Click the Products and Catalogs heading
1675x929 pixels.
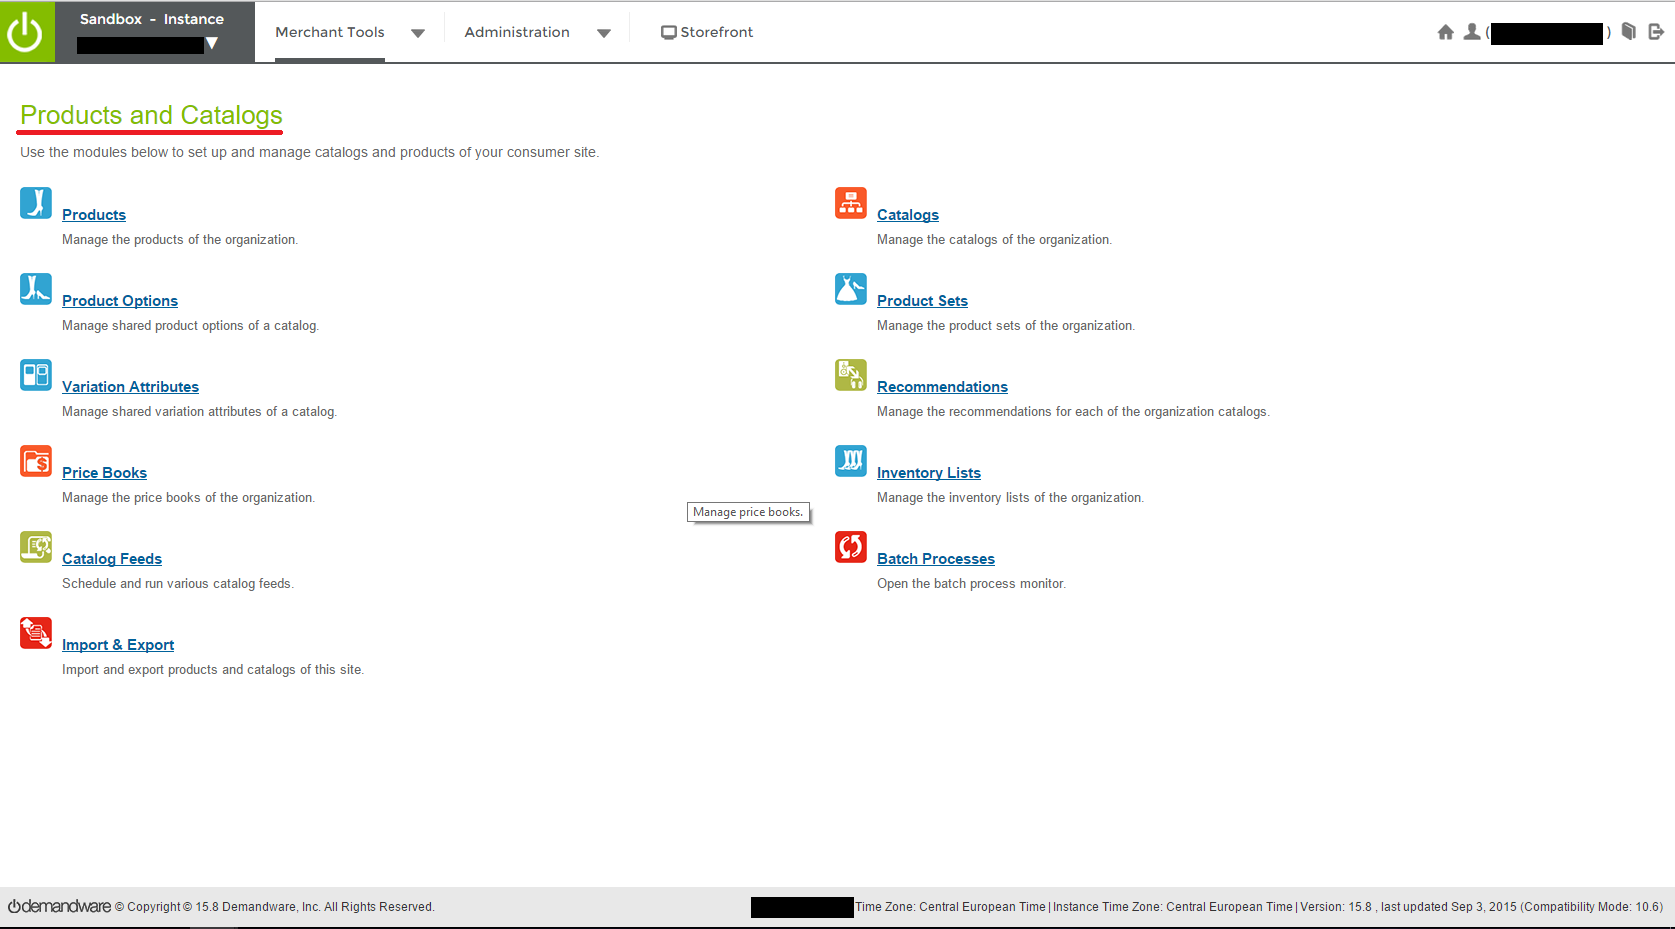(x=151, y=115)
